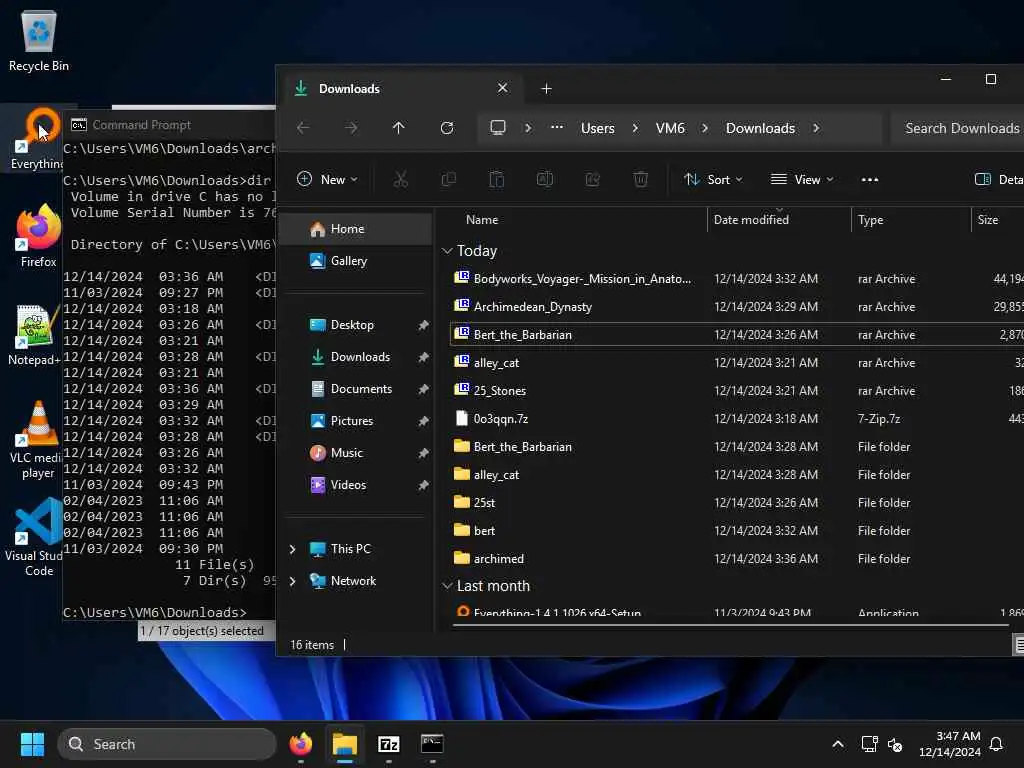
Task: Collapse the Today group
Action: coord(447,251)
